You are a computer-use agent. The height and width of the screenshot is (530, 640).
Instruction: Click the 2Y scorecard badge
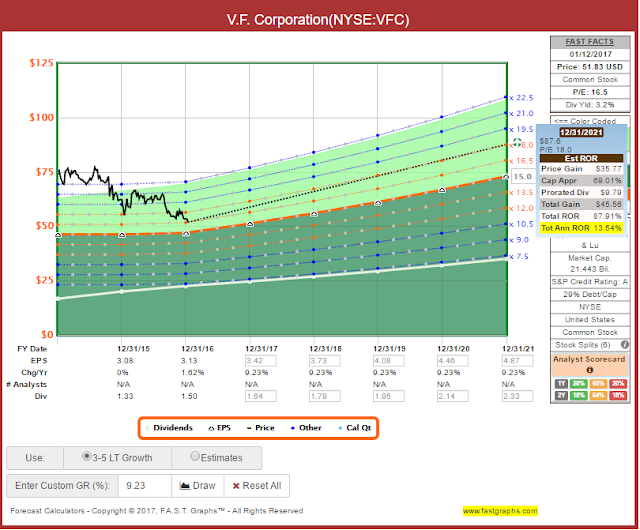tap(561, 395)
